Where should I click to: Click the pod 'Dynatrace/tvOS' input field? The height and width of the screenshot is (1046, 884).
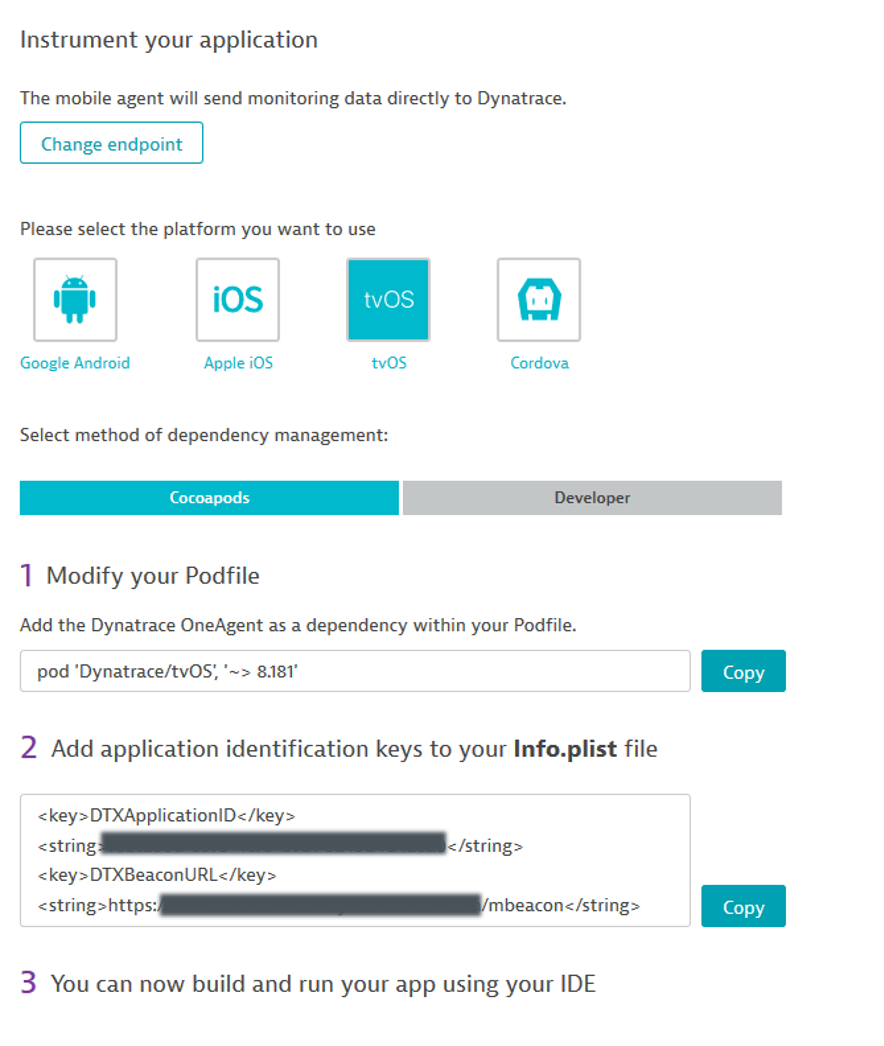coord(355,671)
